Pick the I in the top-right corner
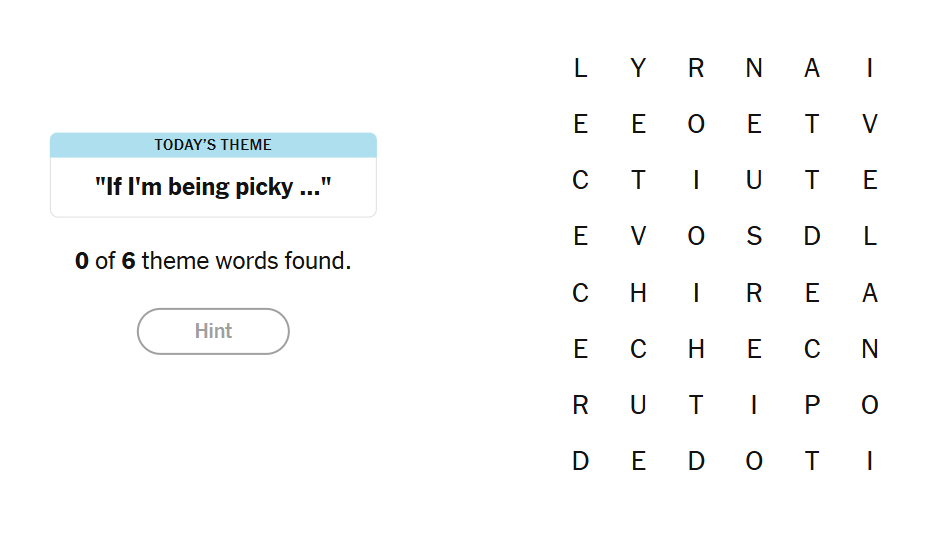This screenshot has width=929, height=541. tap(870, 68)
